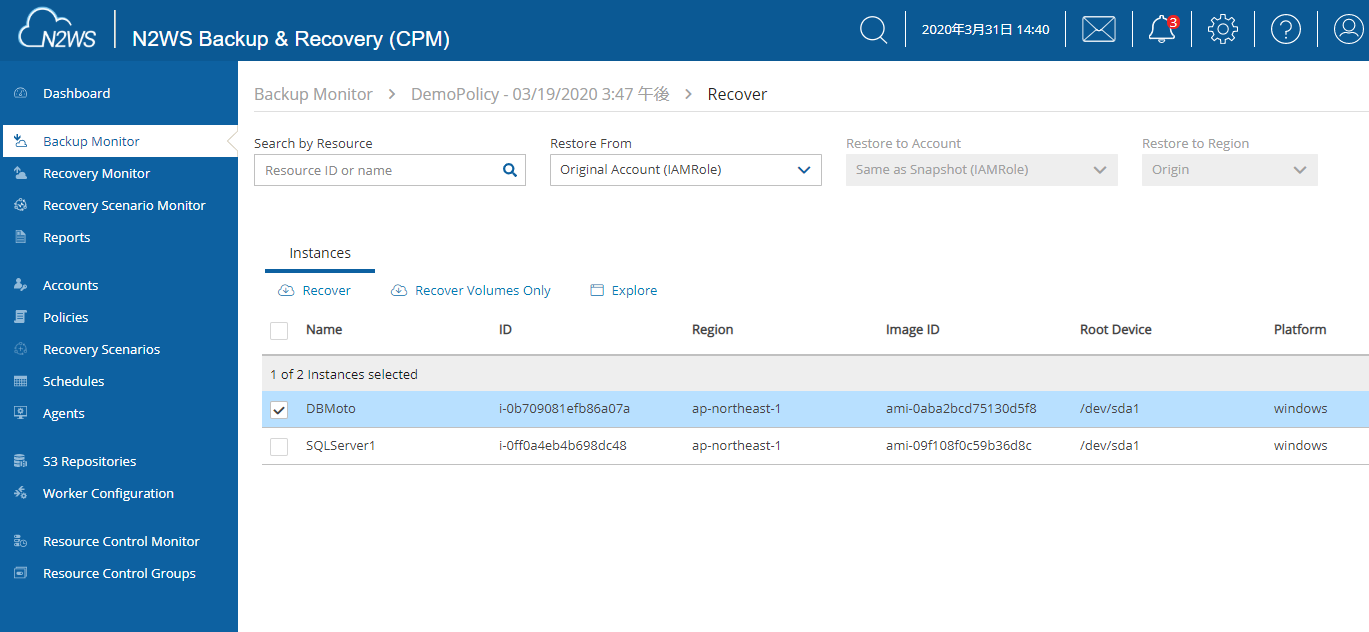Click the Recover breadcrumb text
The height and width of the screenshot is (632, 1369).
coord(737,94)
